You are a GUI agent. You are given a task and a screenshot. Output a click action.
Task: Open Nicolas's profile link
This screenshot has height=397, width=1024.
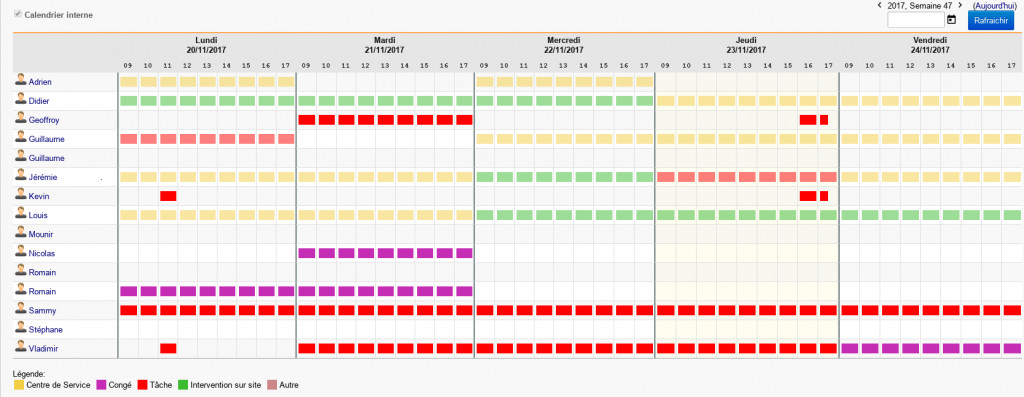tap(42, 253)
